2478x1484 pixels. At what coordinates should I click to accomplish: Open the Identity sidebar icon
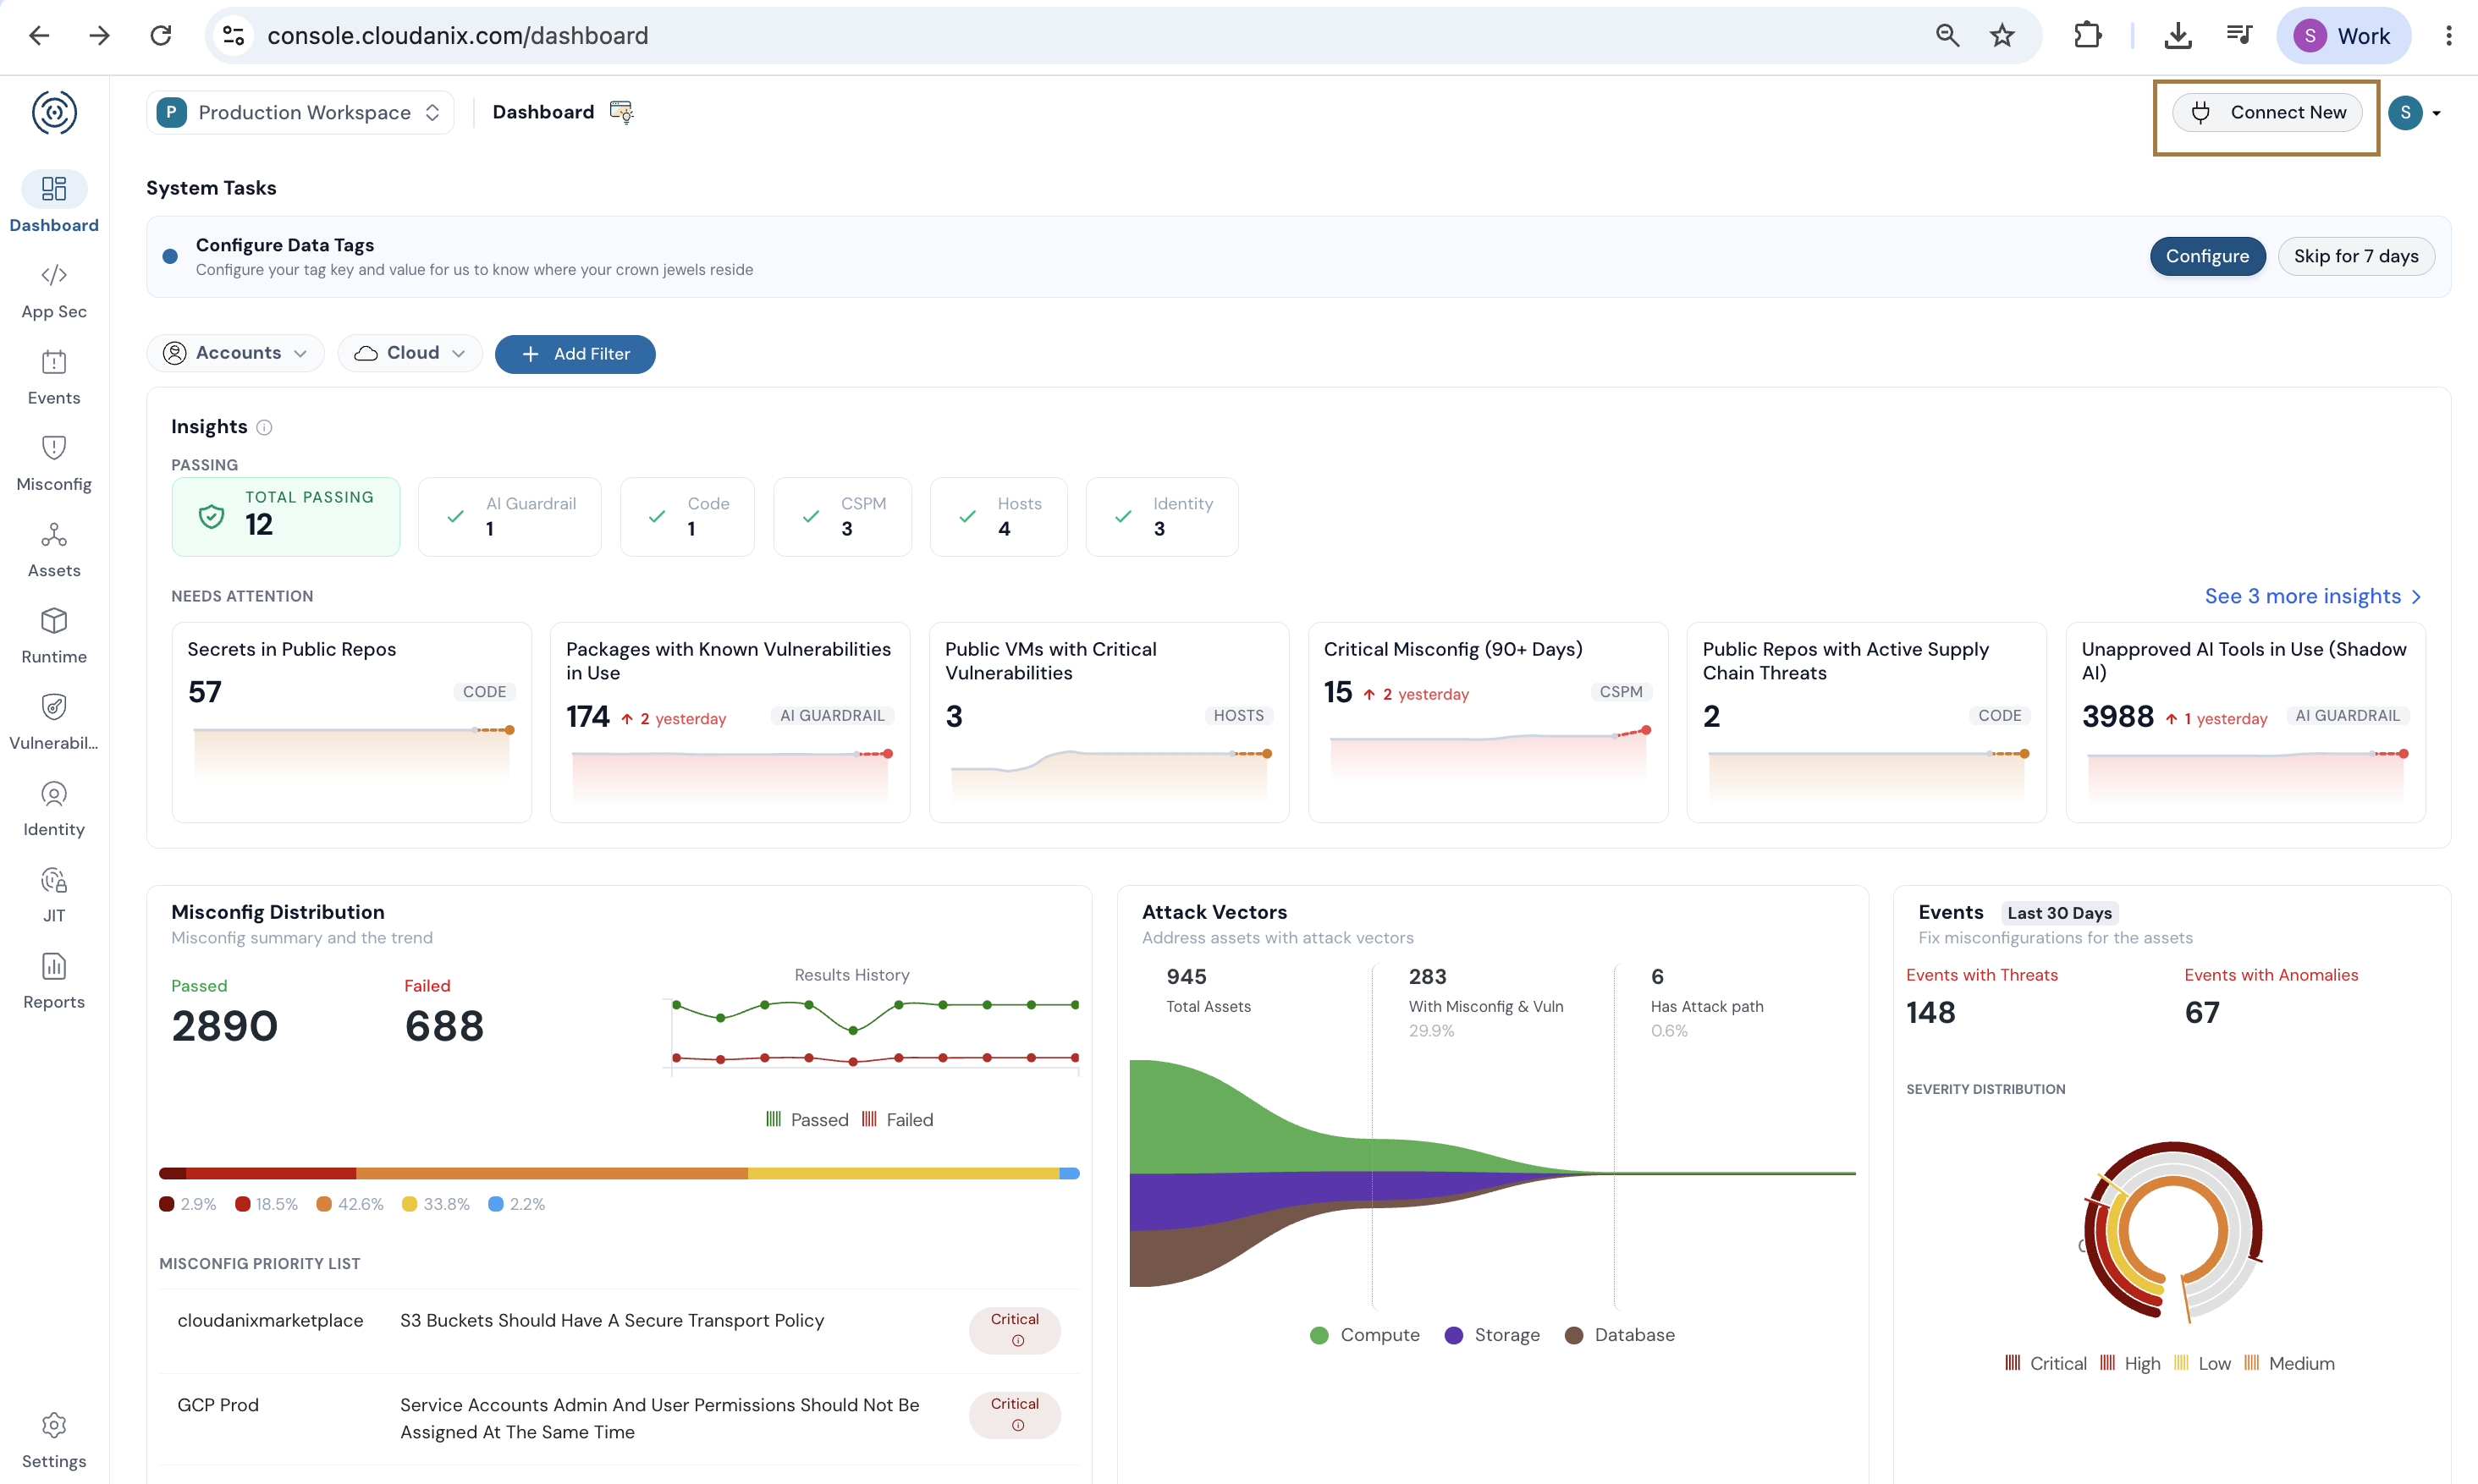coord(54,794)
